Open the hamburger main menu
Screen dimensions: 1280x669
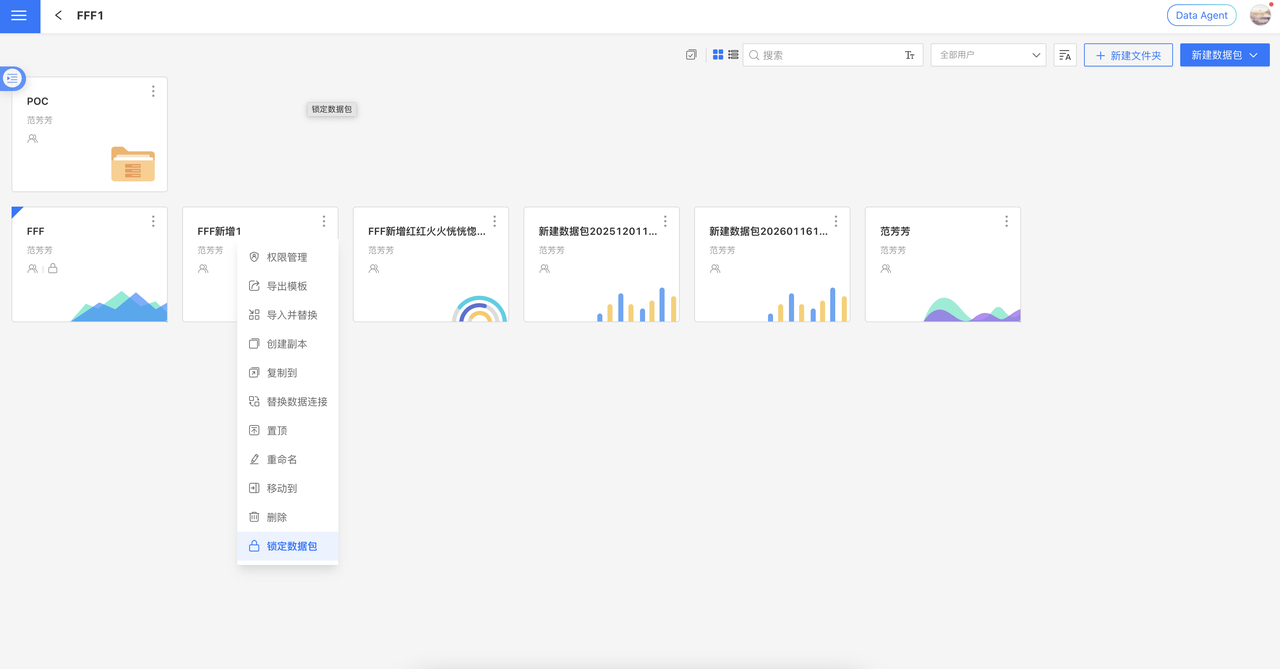[x=19, y=16]
